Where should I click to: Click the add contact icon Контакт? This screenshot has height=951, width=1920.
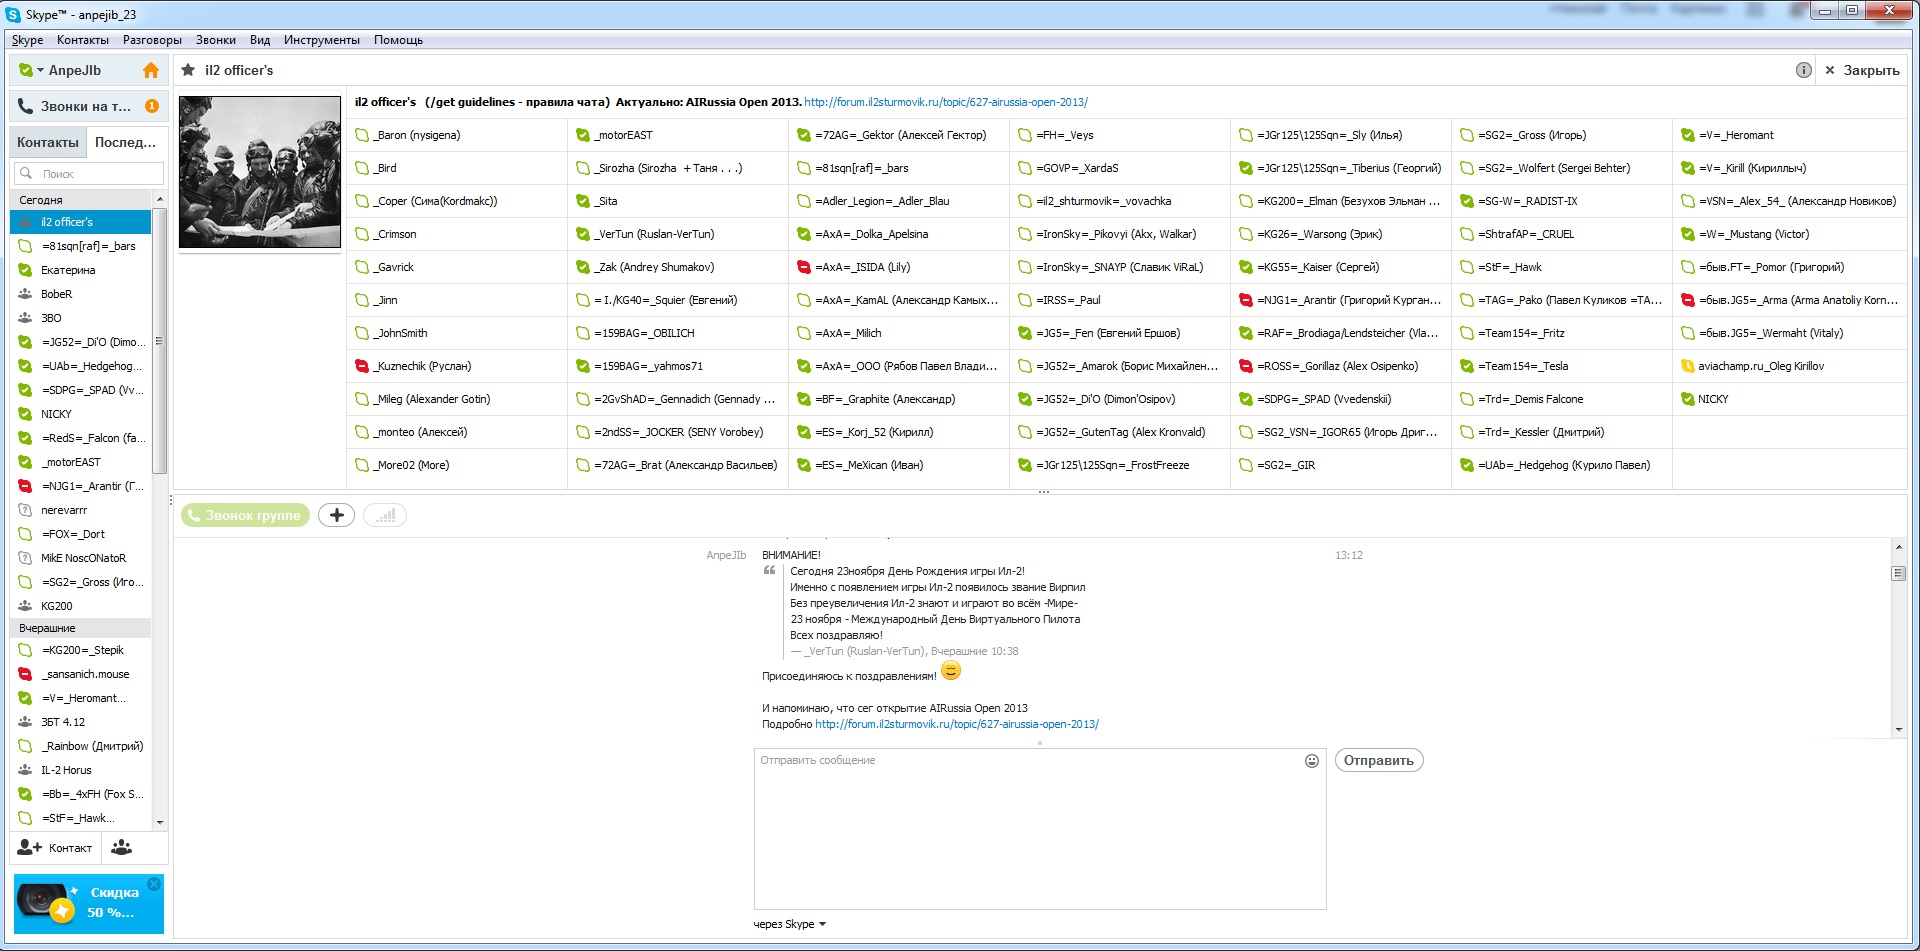point(55,848)
